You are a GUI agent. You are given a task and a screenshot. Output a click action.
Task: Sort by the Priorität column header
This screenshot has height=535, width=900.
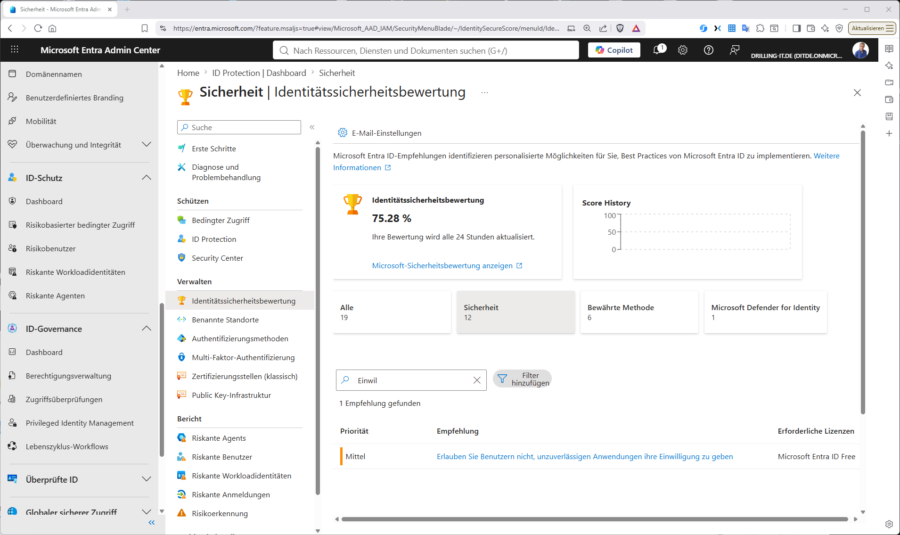tap(354, 431)
